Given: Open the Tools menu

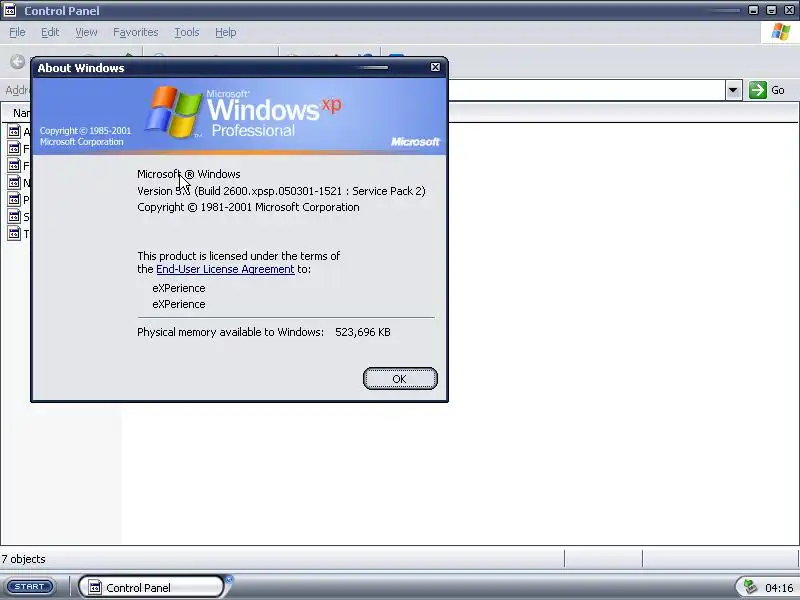Looking at the screenshot, I should coord(187,32).
